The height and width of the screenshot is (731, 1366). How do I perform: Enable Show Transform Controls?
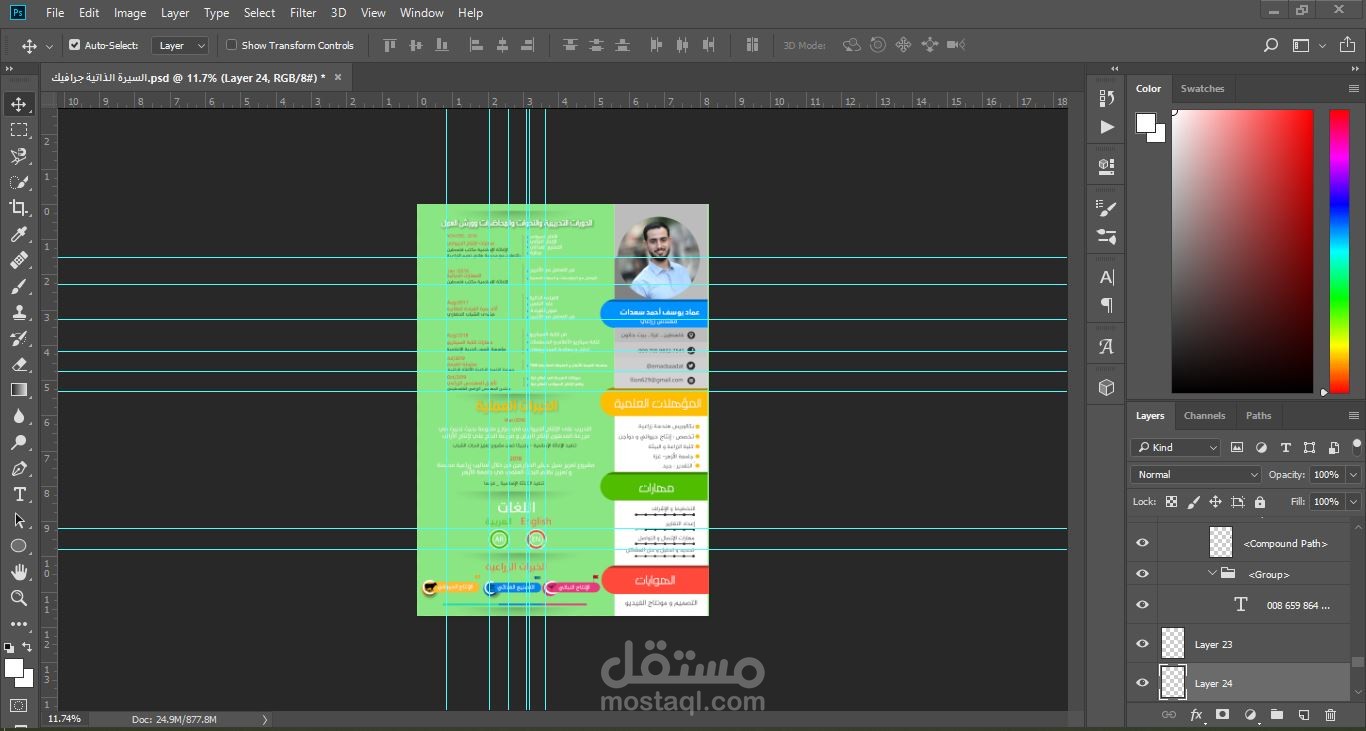pos(231,45)
